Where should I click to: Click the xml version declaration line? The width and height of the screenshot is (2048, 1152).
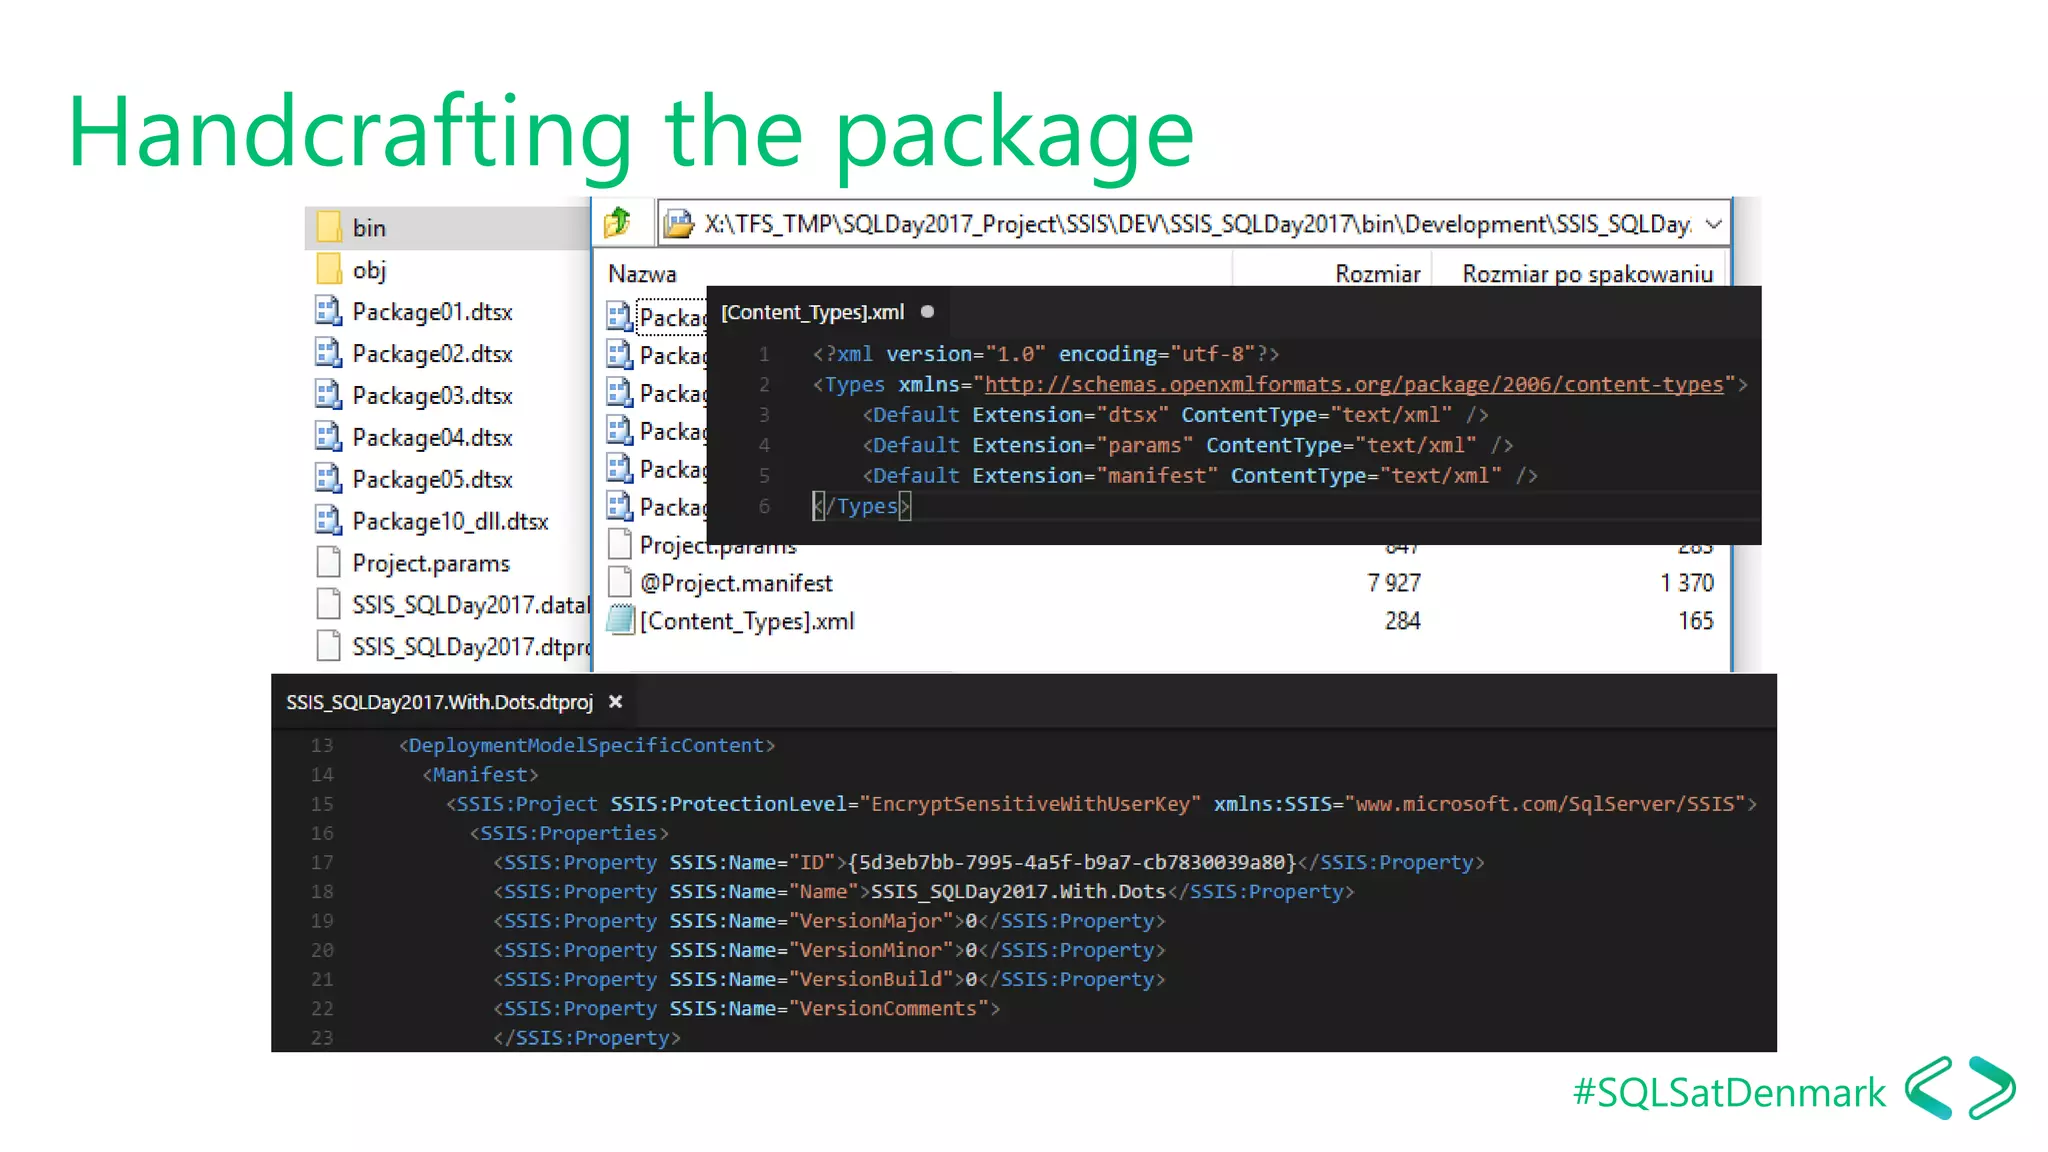pyautogui.click(x=1046, y=354)
